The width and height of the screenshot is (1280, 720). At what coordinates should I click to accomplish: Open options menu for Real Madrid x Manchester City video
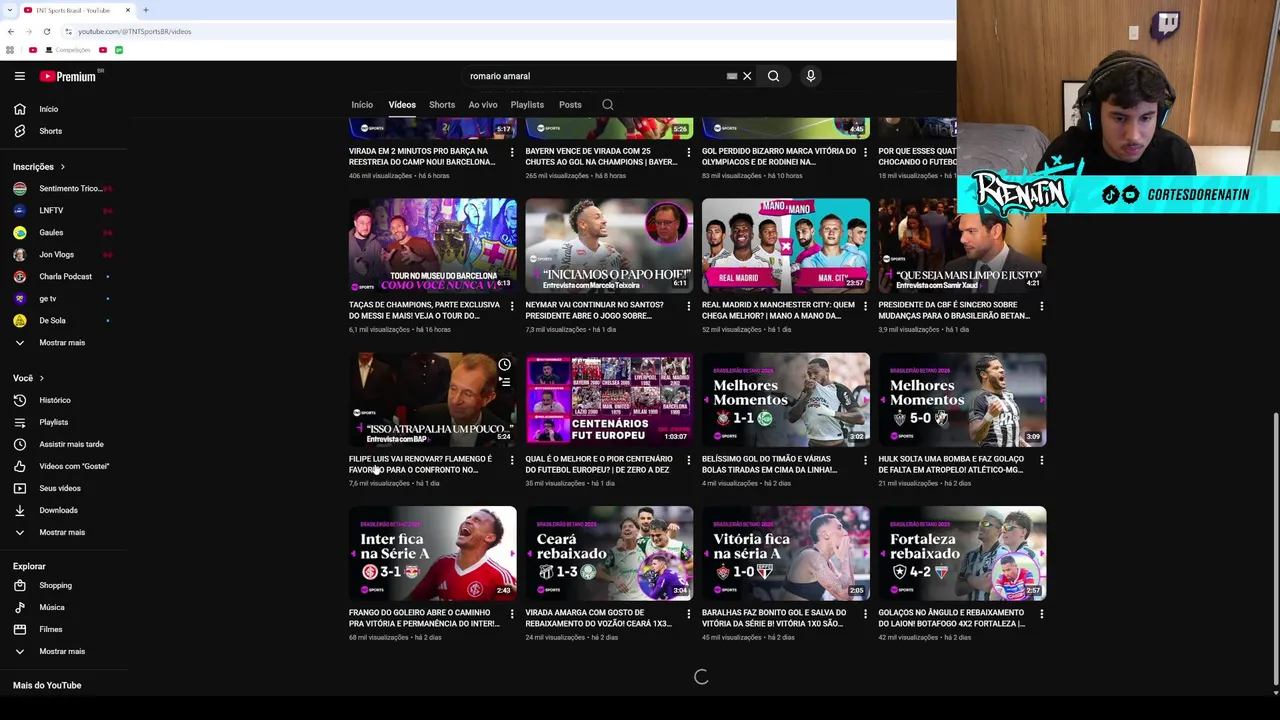coord(865,307)
